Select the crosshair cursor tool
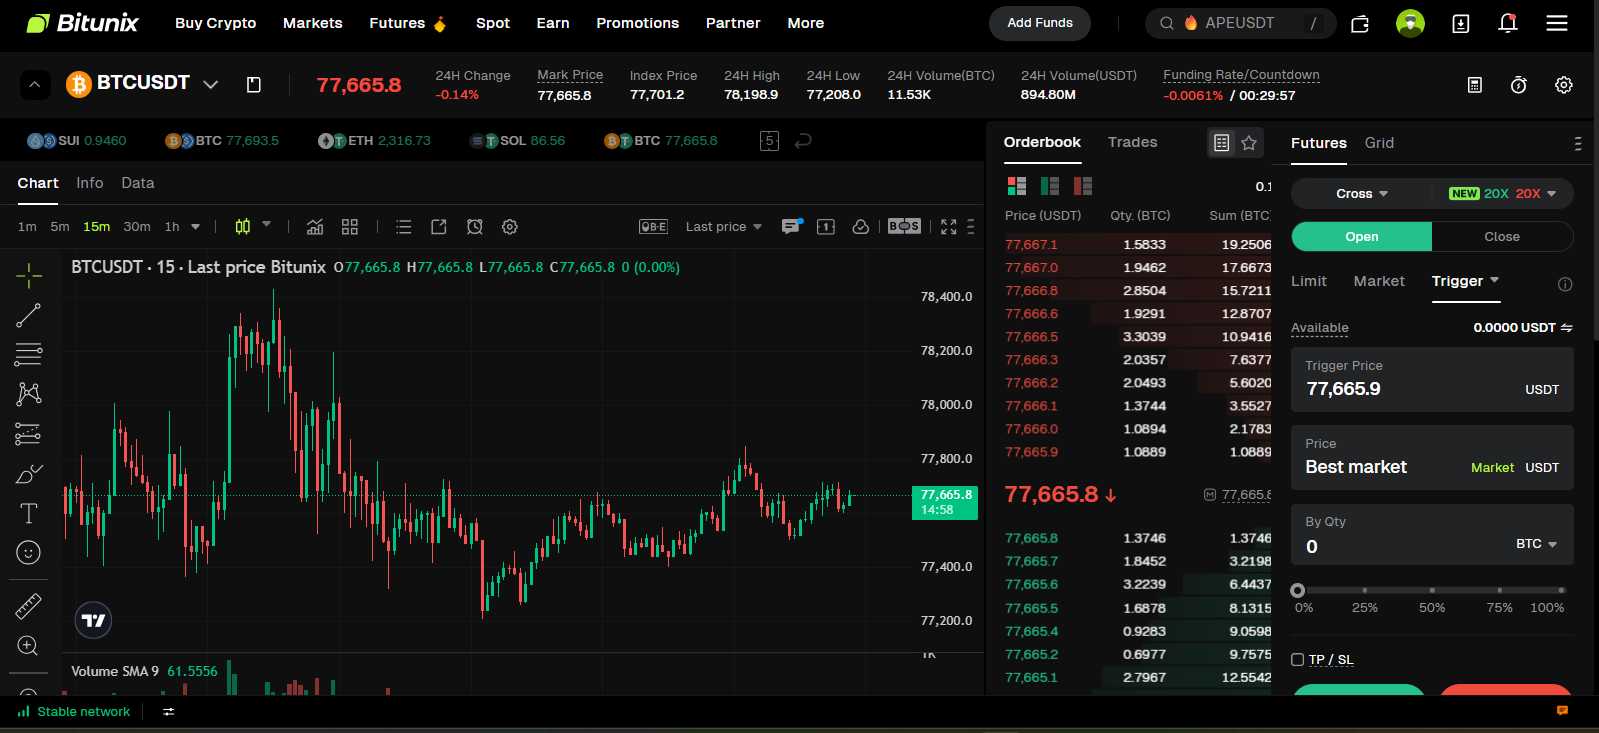Screen dimensions: 1599x733 coord(29,275)
